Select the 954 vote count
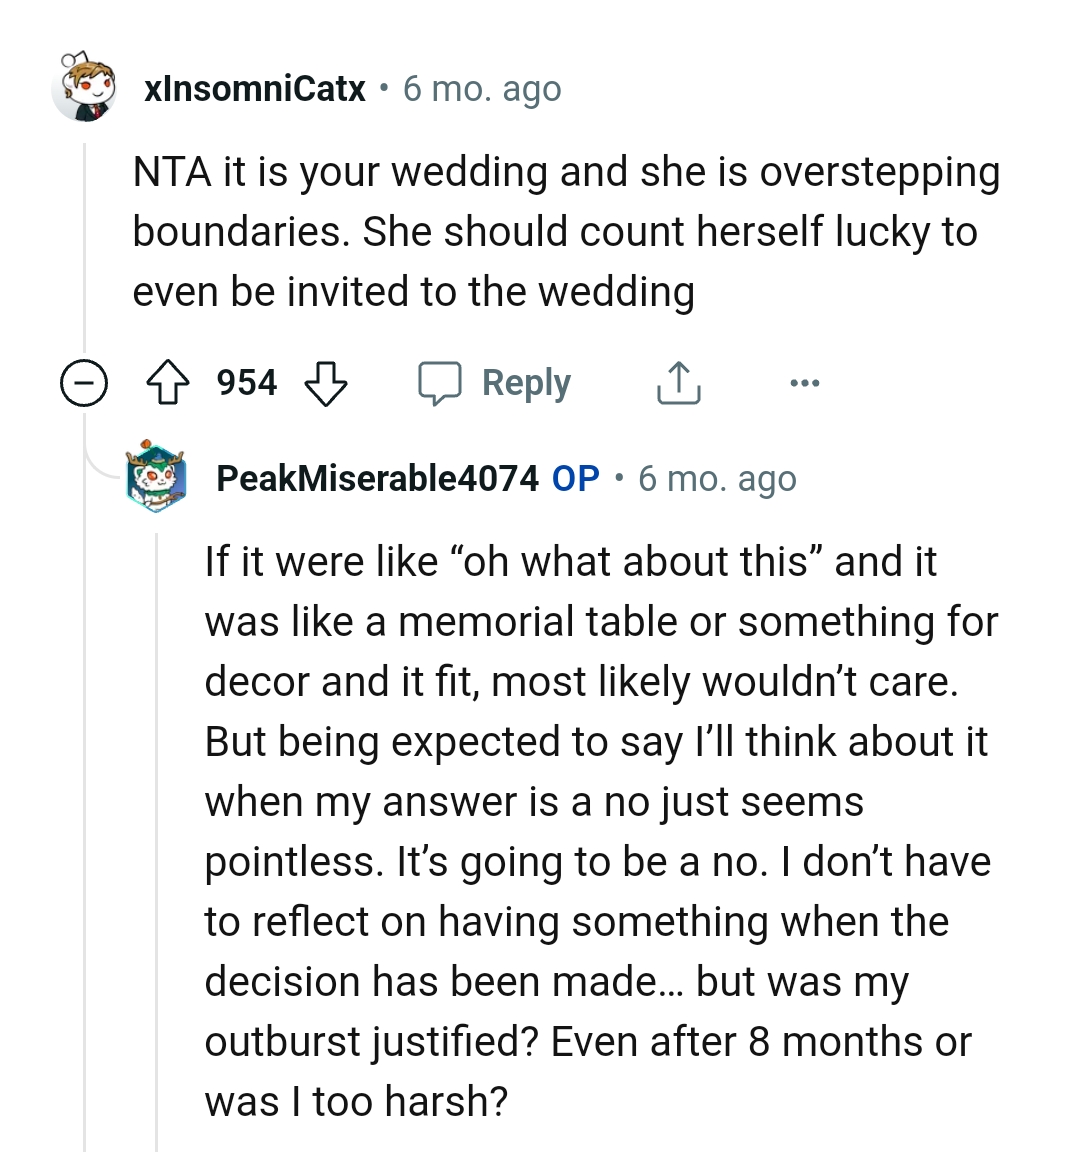This screenshot has width=1079, height=1152. (x=247, y=382)
